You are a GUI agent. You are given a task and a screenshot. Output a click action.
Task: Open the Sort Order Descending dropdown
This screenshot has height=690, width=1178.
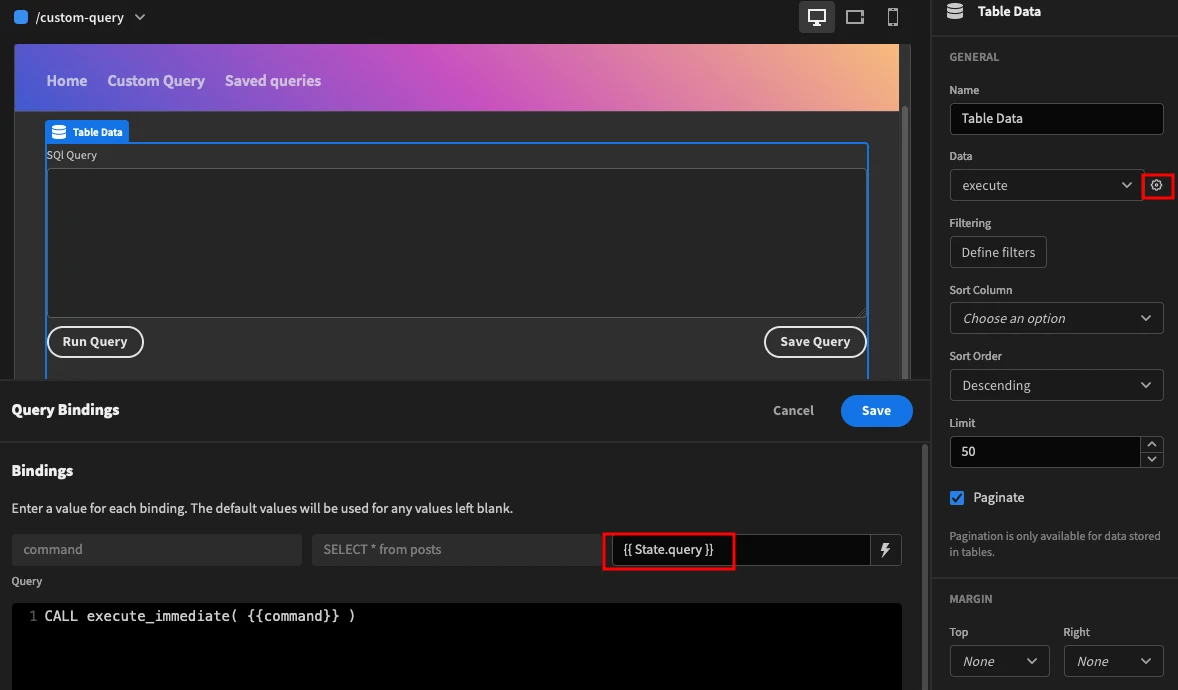(x=1056, y=385)
